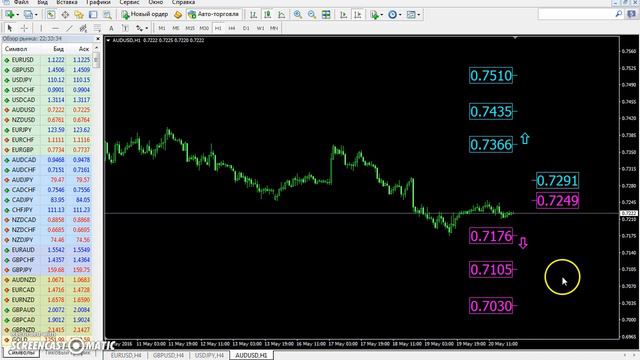Open the Окно menu
640x360 pixels.
pos(156,2)
